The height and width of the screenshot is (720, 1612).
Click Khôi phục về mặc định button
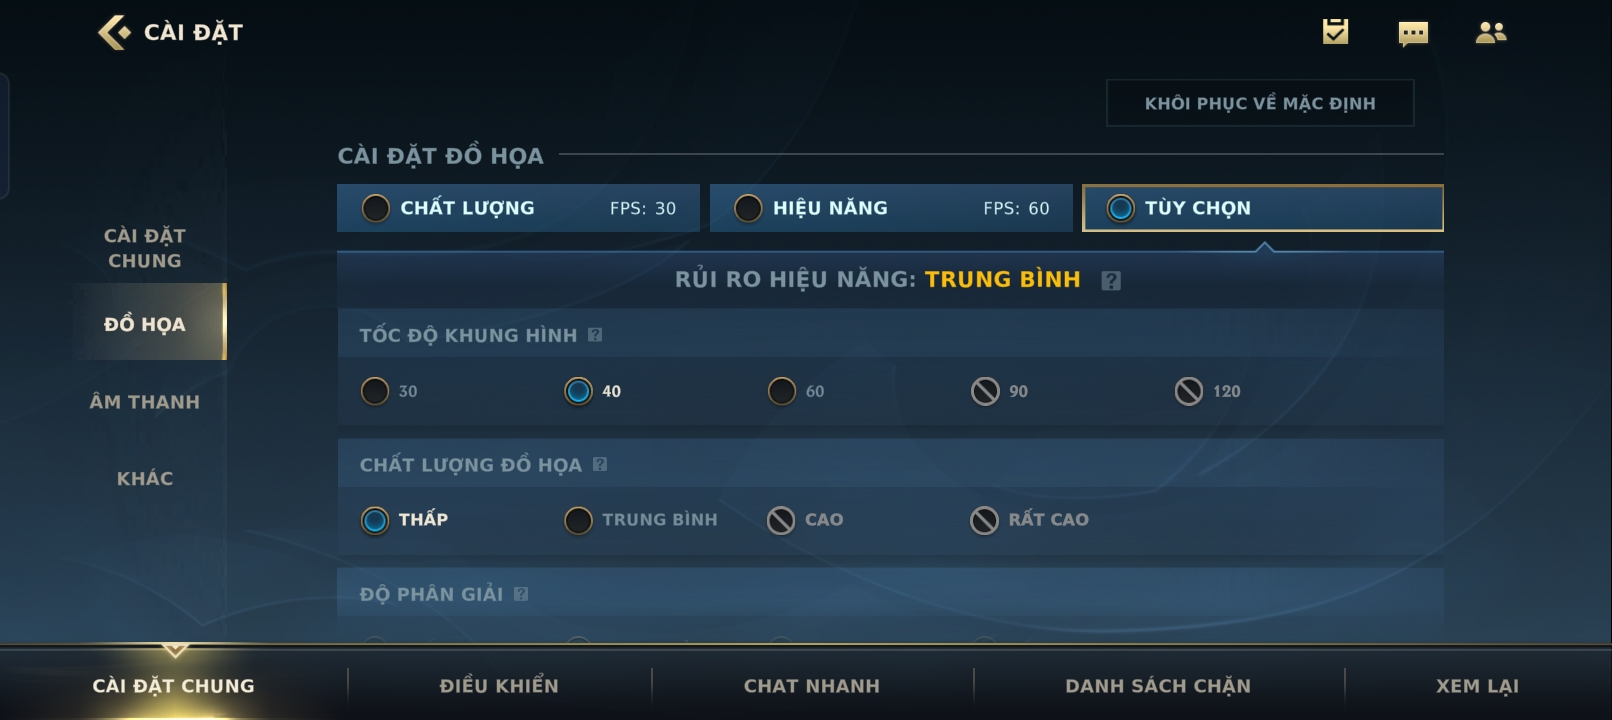click(x=1260, y=103)
